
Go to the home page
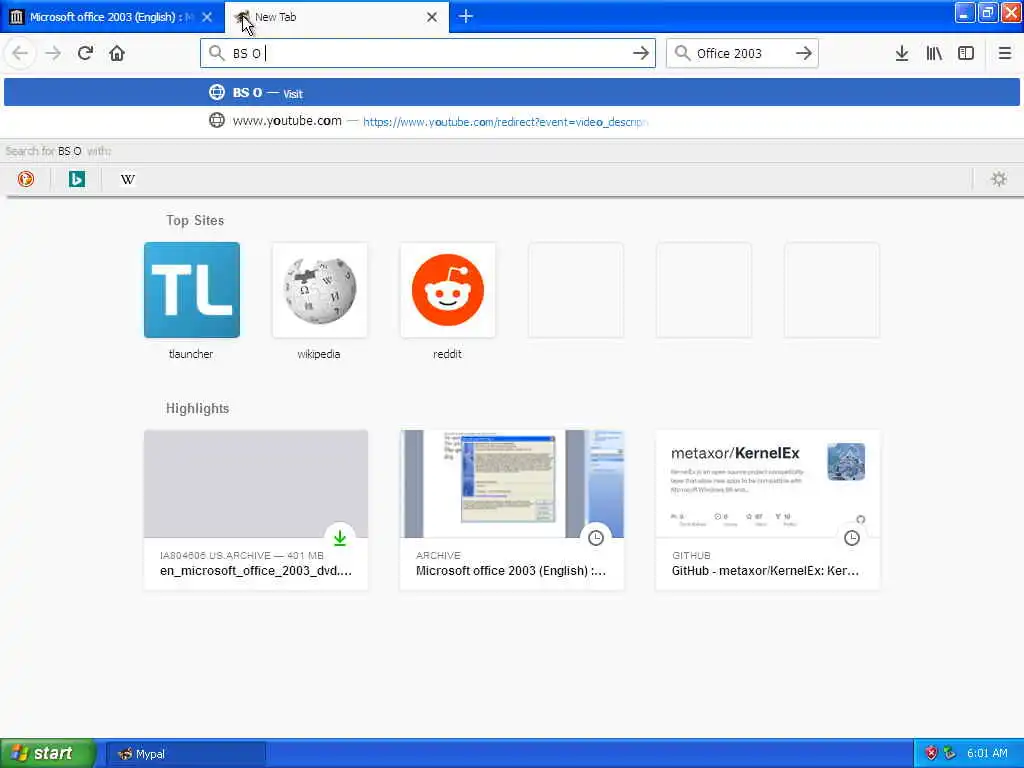117,53
